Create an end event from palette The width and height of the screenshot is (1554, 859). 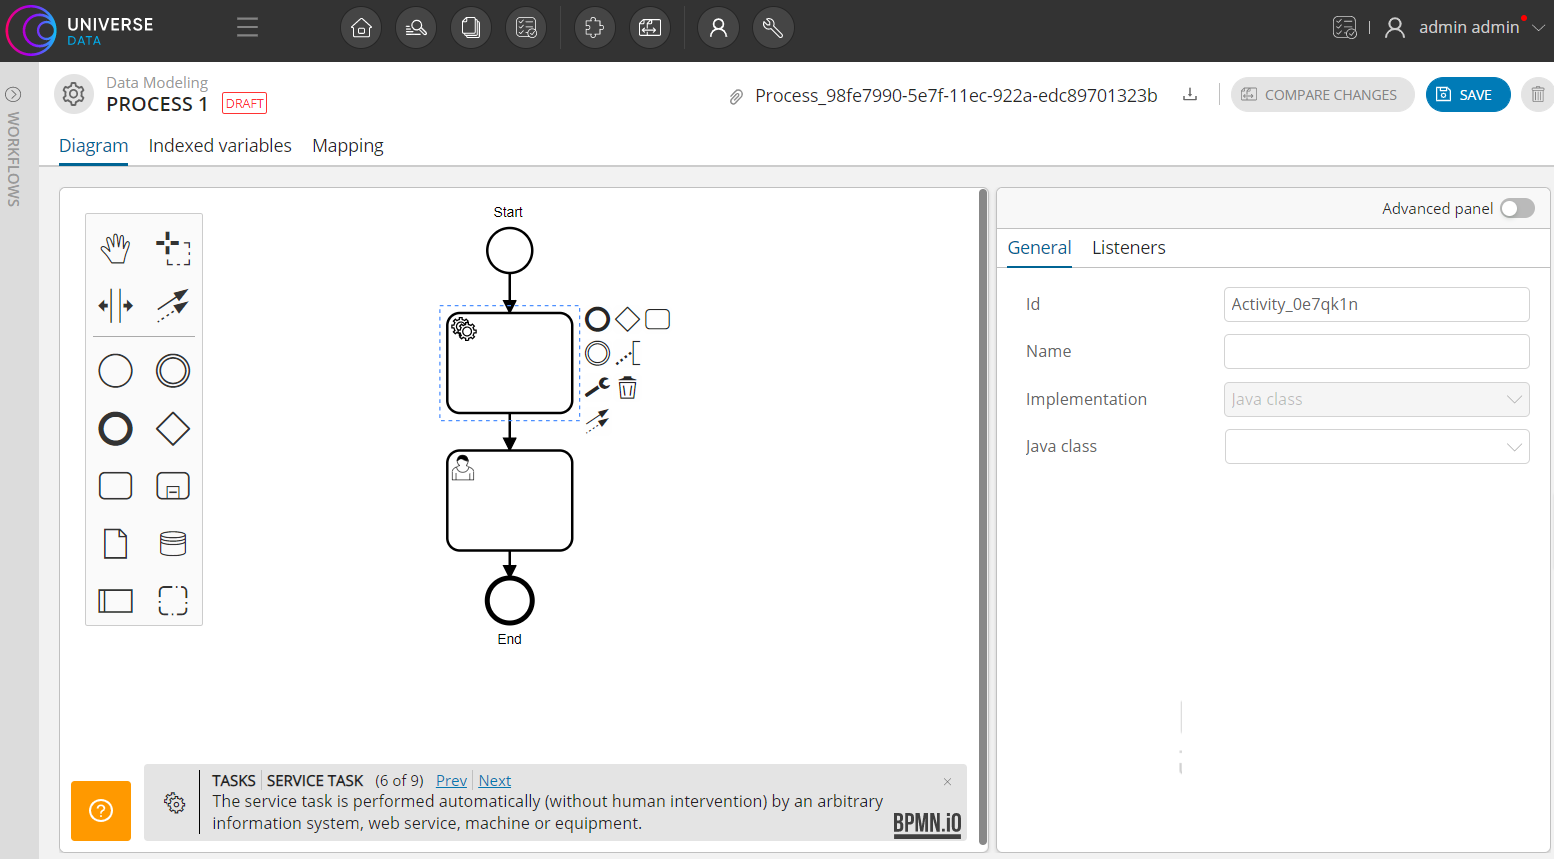coord(115,429)
